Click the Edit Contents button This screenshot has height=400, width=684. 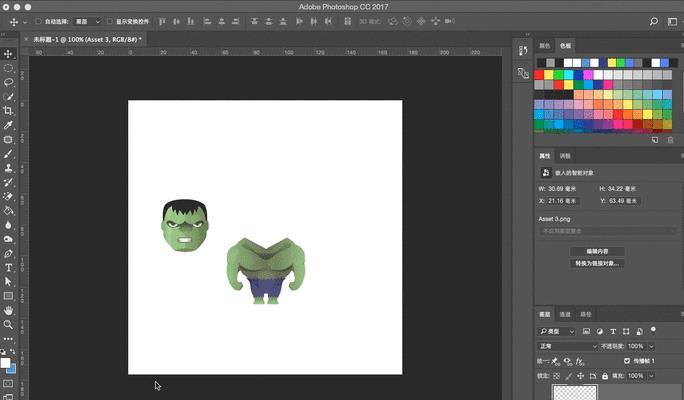[597, 252]
